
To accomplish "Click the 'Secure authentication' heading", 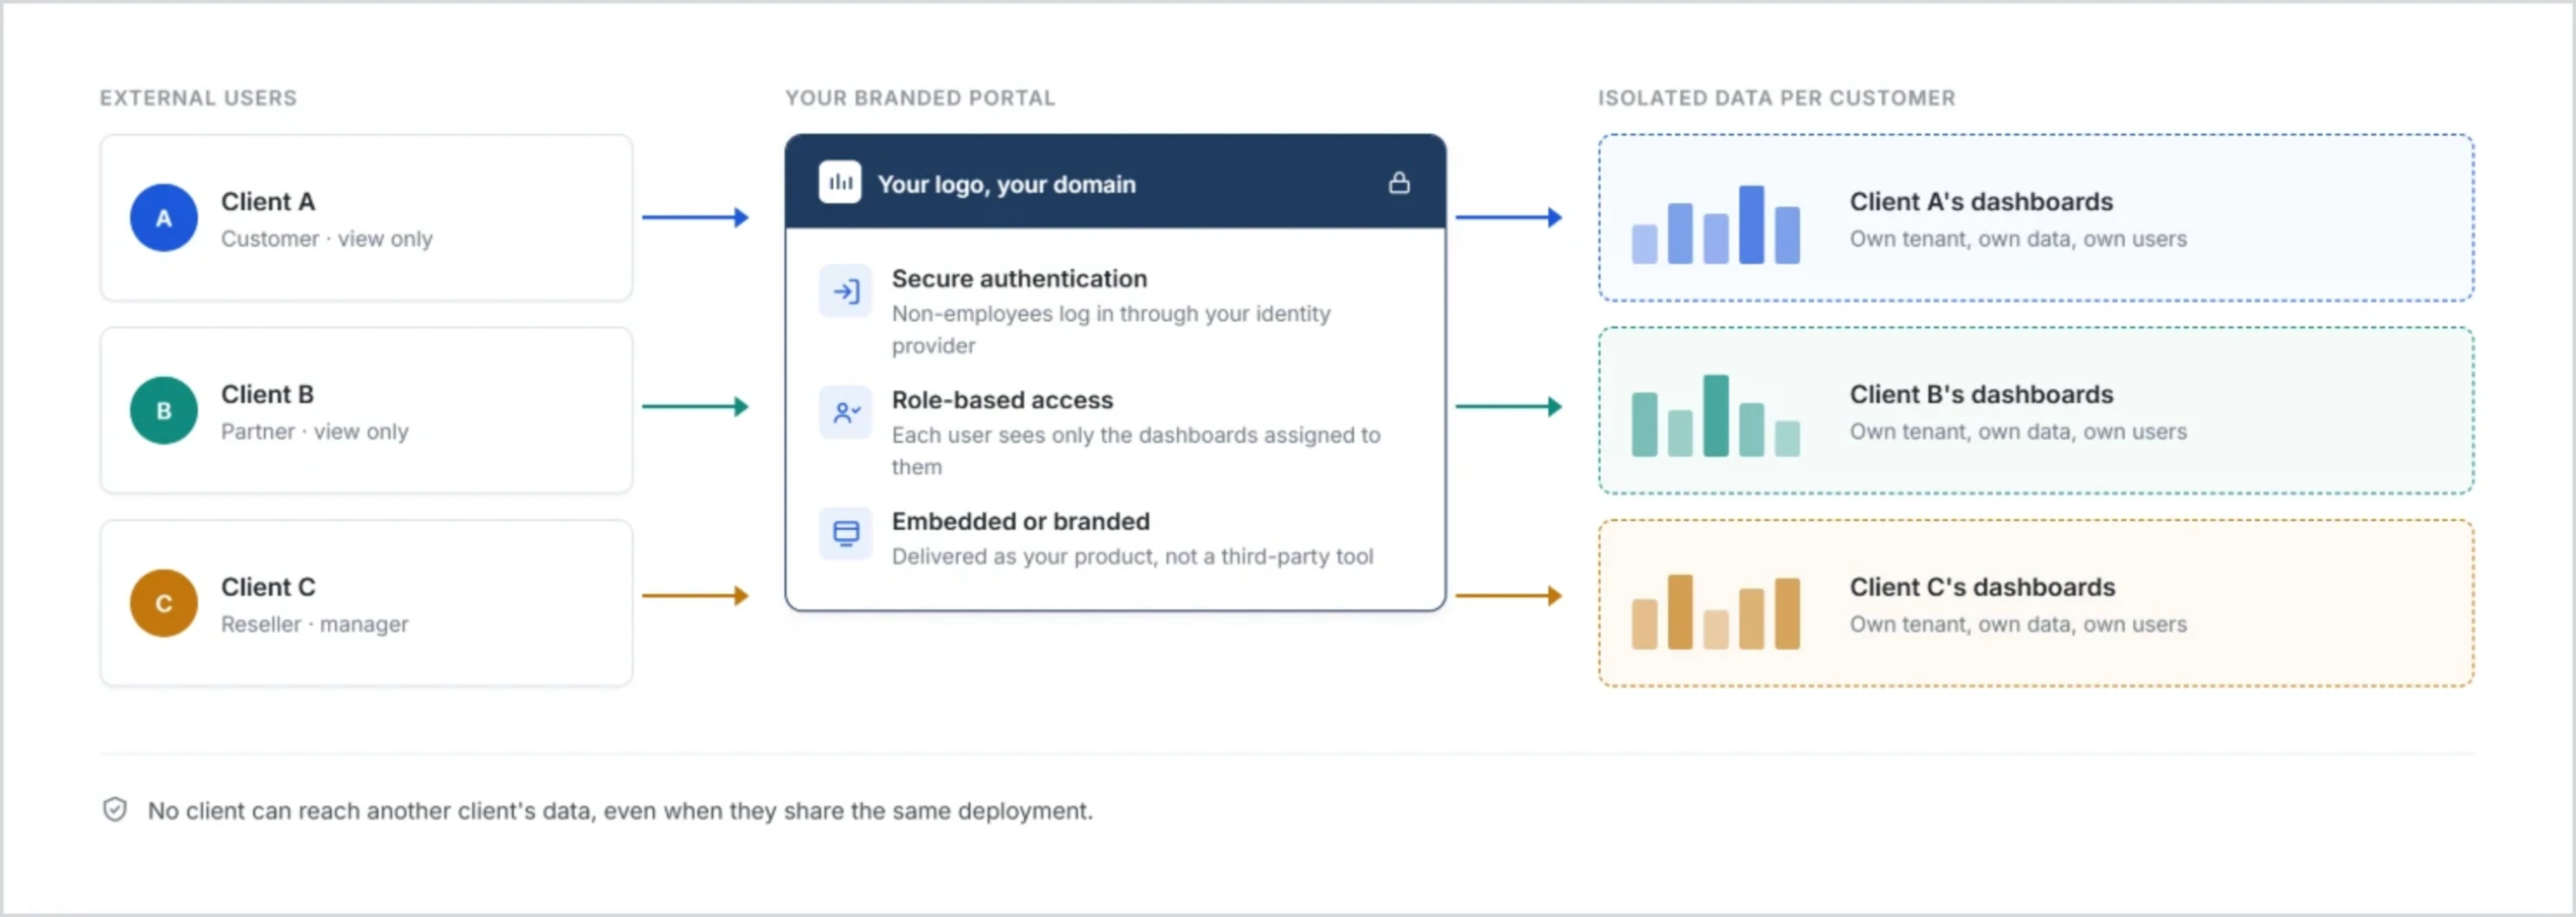I will 1020,279.
